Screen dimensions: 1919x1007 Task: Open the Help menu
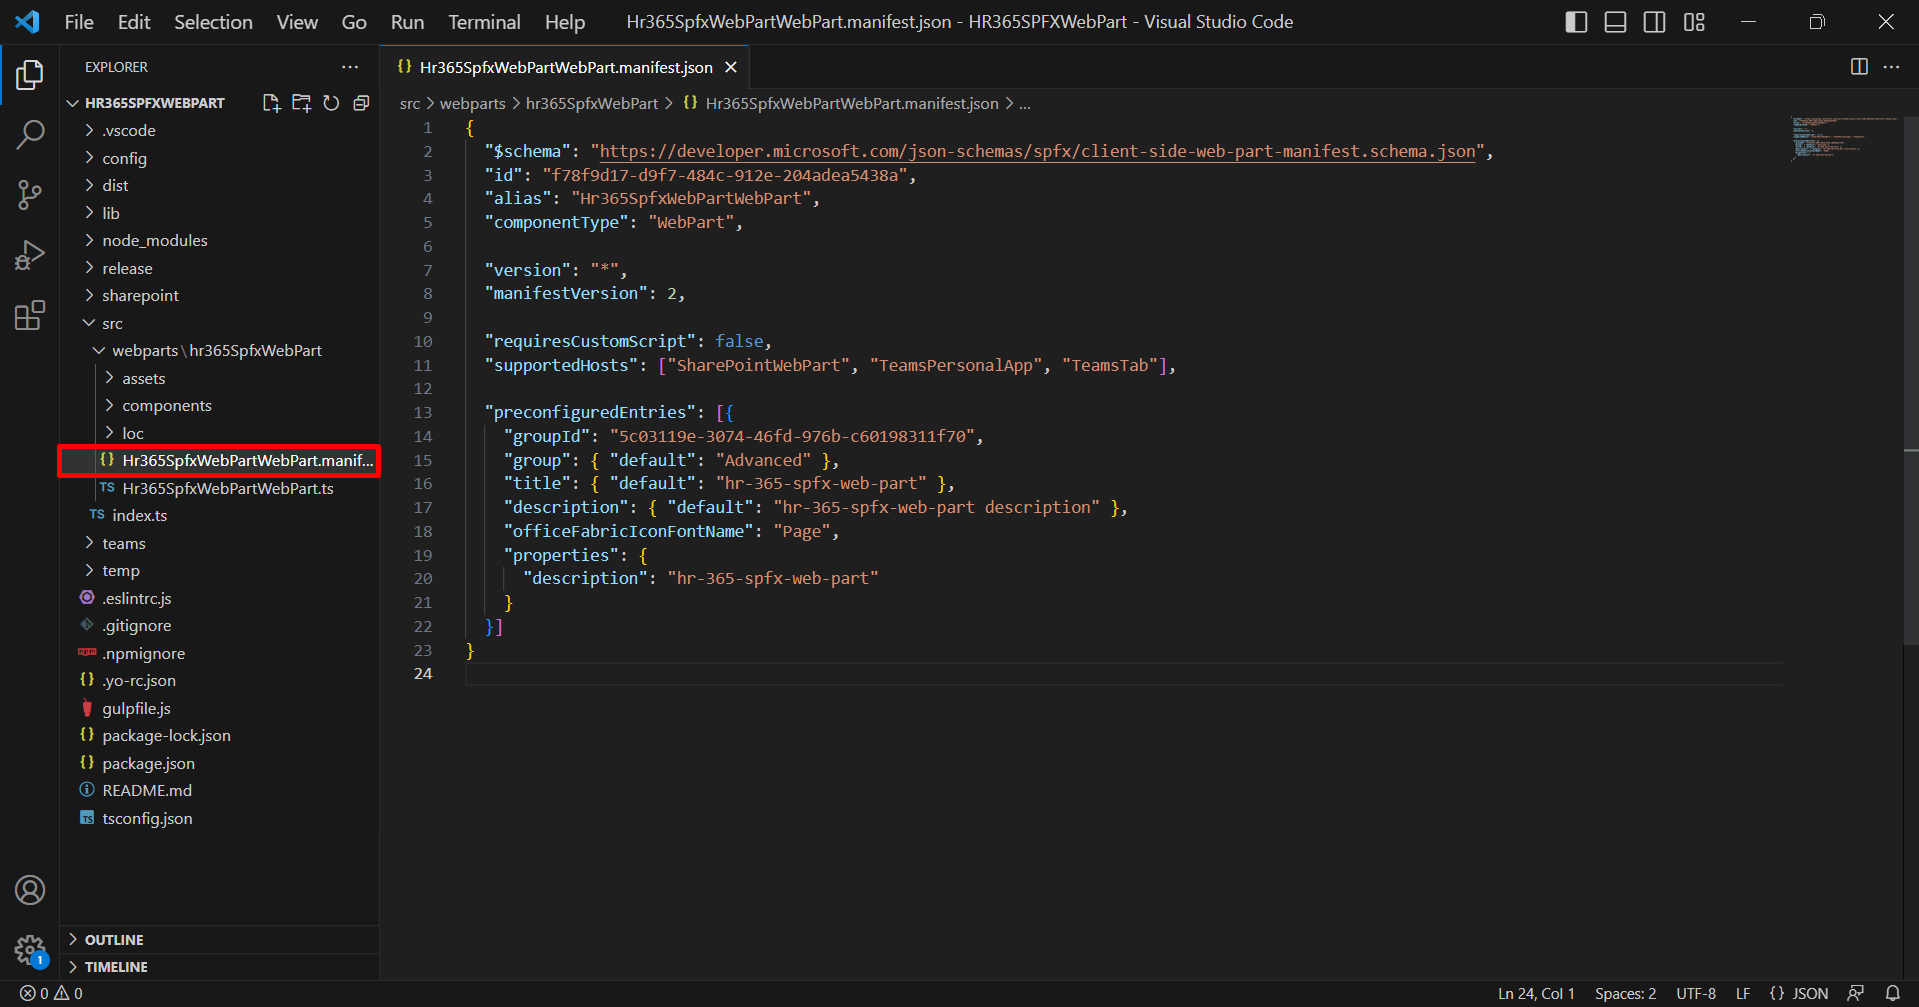tap(565, 22)
